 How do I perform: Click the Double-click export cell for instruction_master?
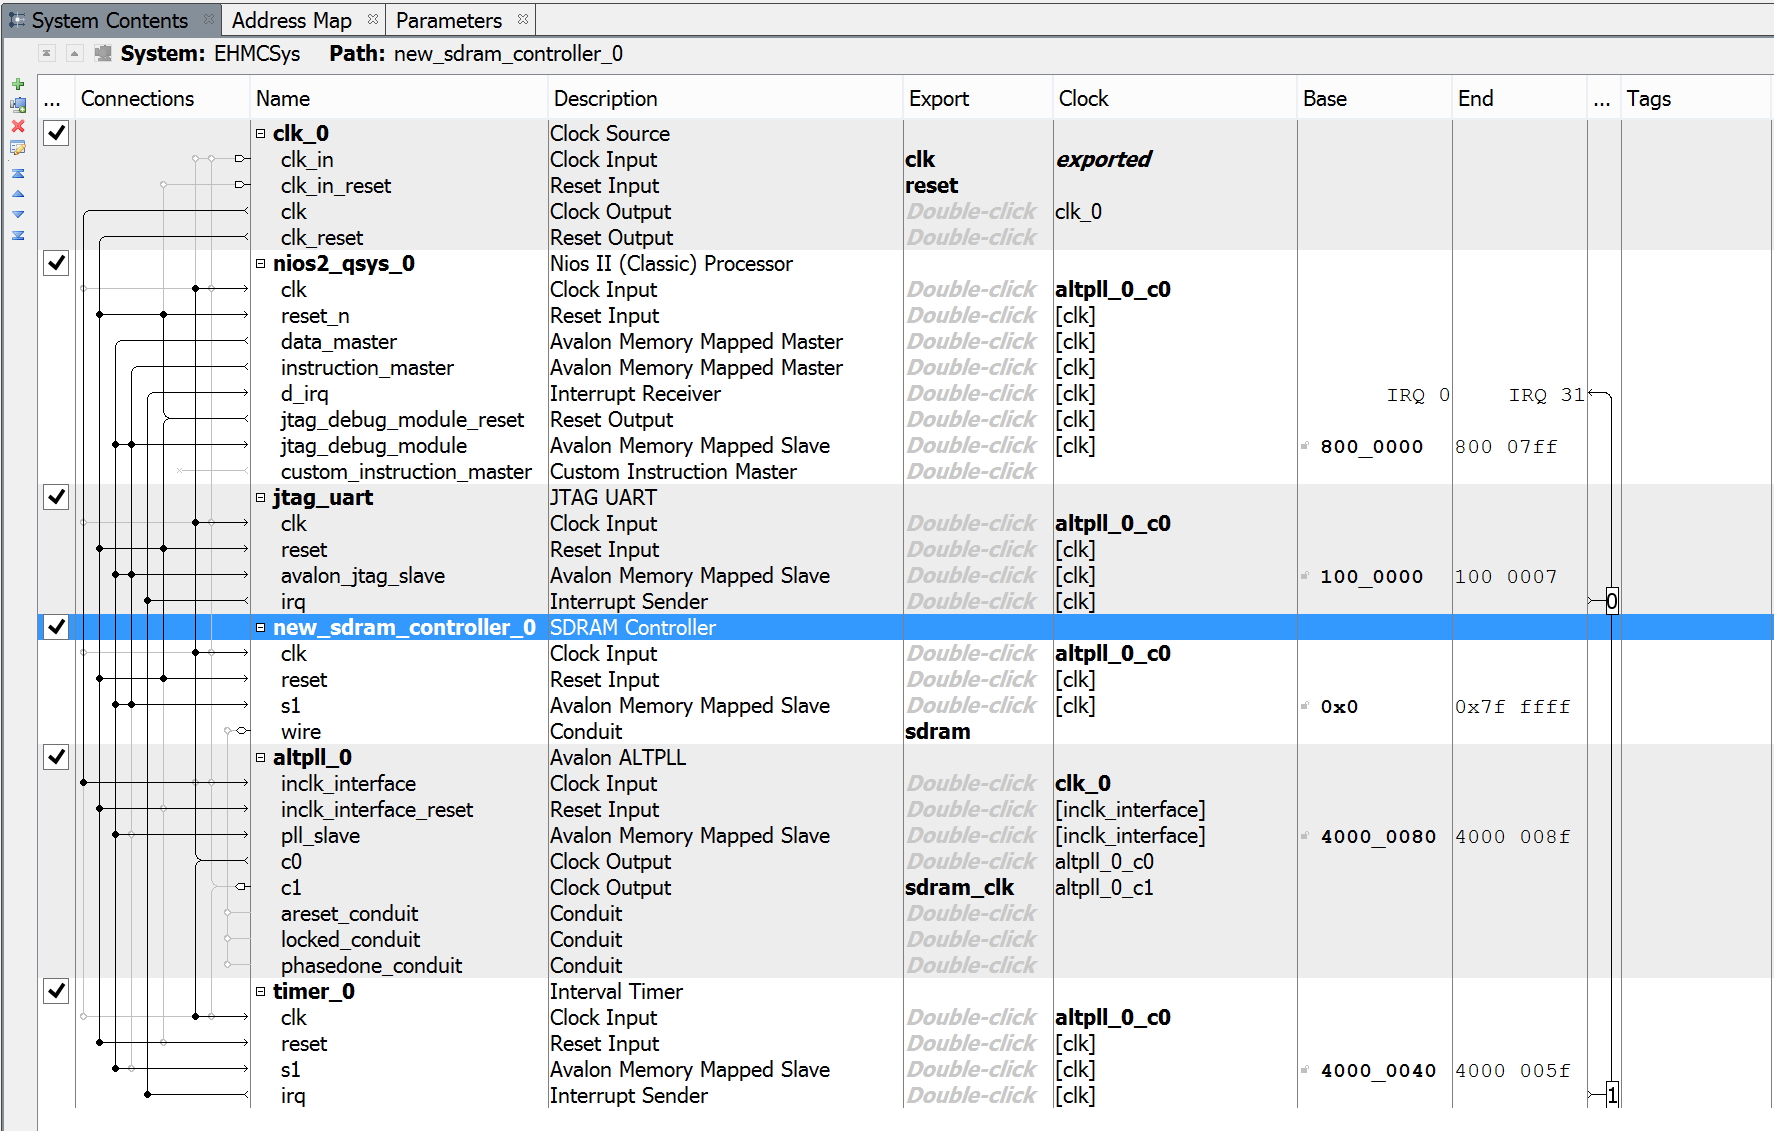972,367
